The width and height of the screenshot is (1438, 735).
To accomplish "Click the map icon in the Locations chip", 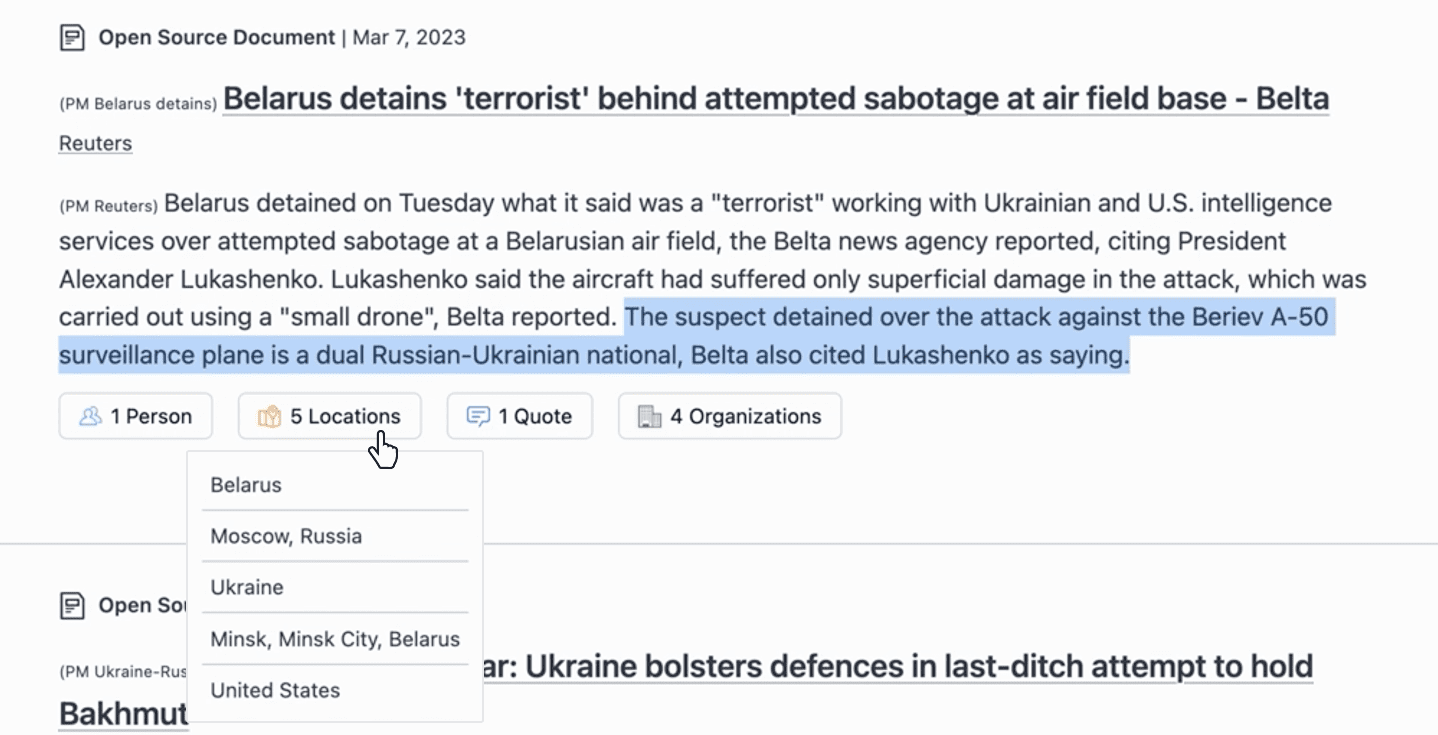I will (x=269, y=416).
